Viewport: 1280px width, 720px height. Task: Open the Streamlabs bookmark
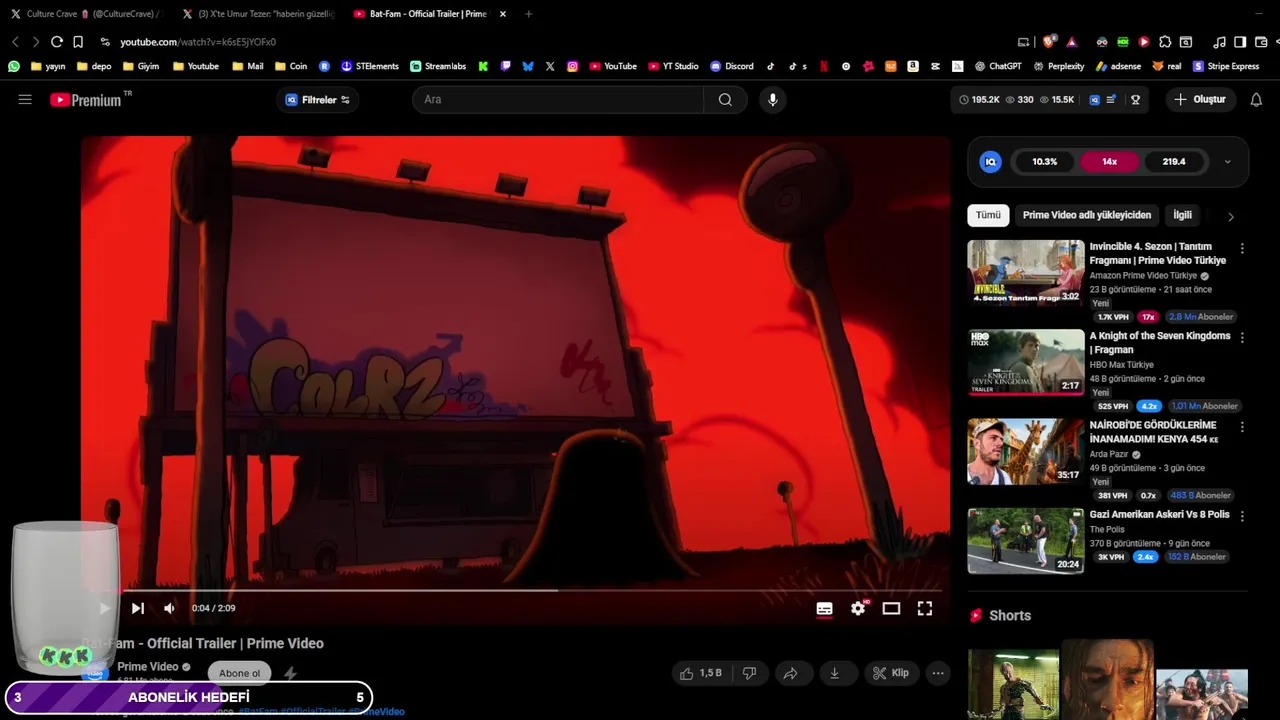(x=438, y=66)
